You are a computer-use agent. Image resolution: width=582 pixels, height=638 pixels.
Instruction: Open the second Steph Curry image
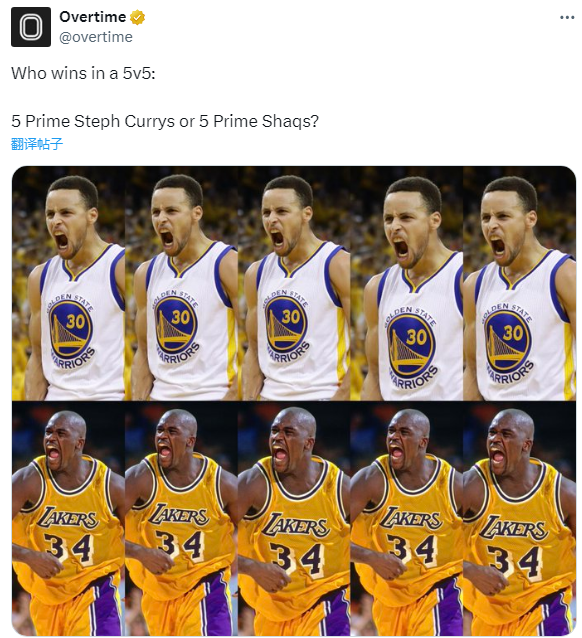182,284
